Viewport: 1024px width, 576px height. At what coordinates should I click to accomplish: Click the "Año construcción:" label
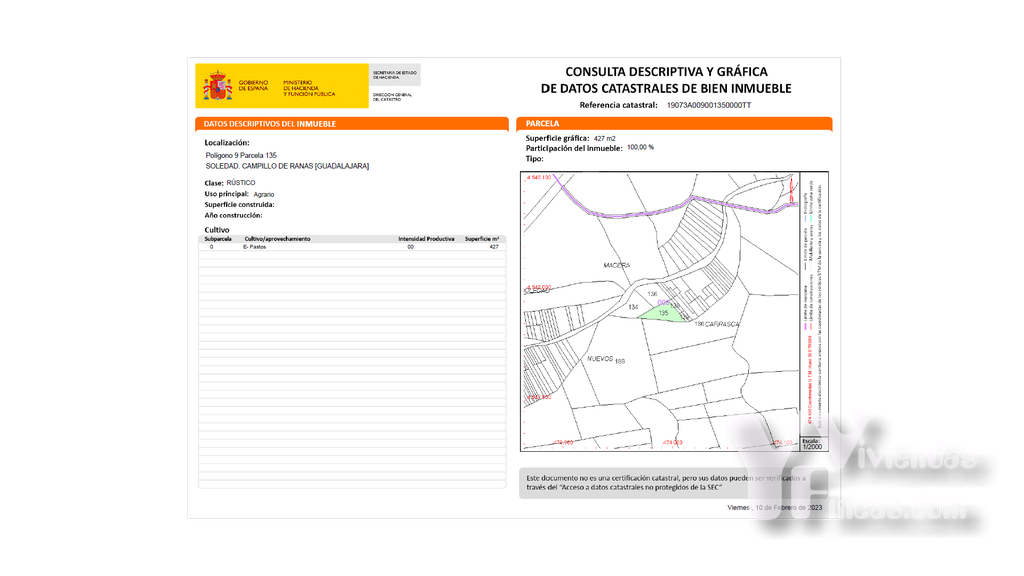[x=233, y=216]
